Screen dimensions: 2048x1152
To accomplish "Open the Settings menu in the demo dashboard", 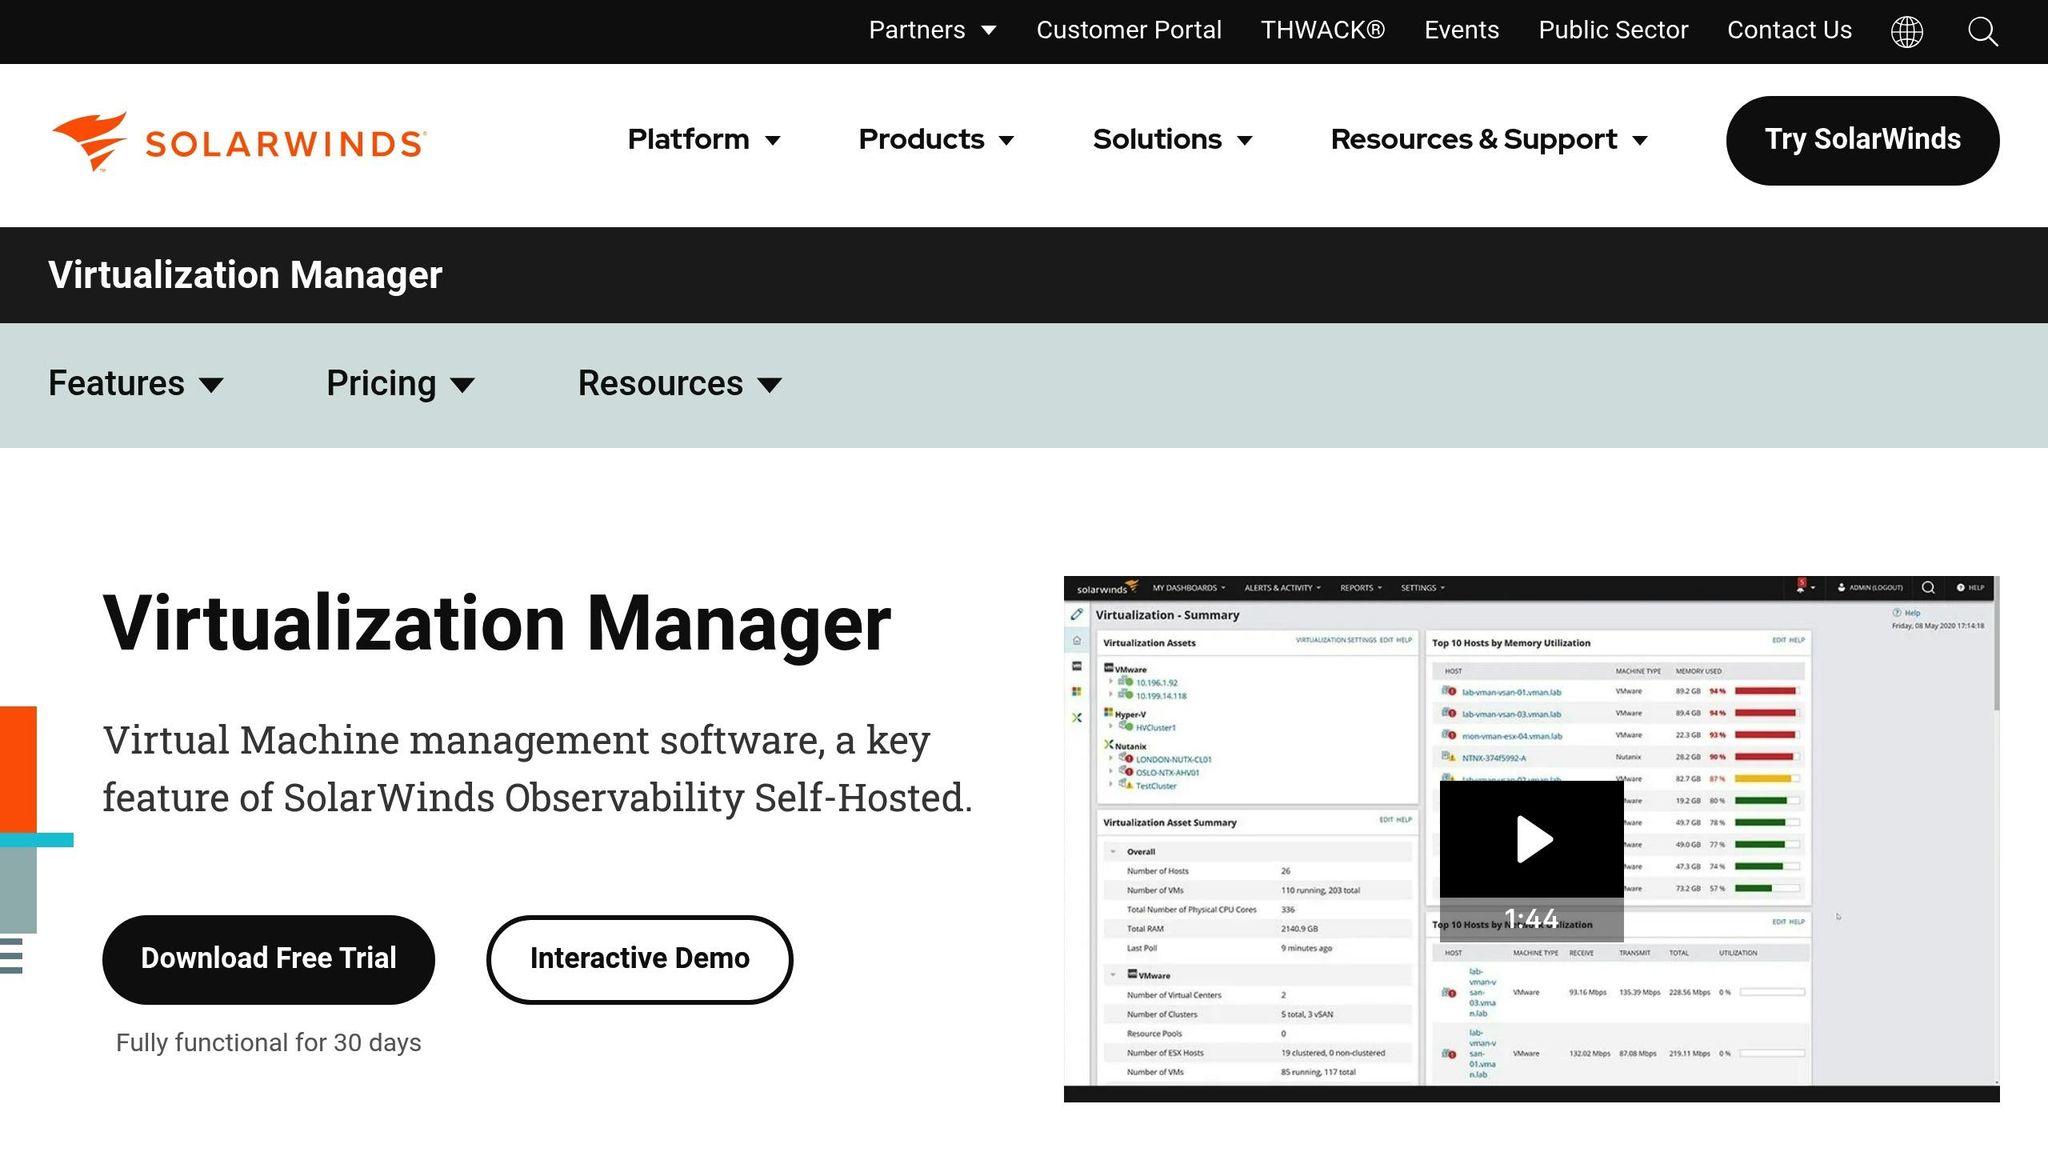I will tap(1420, 588).
